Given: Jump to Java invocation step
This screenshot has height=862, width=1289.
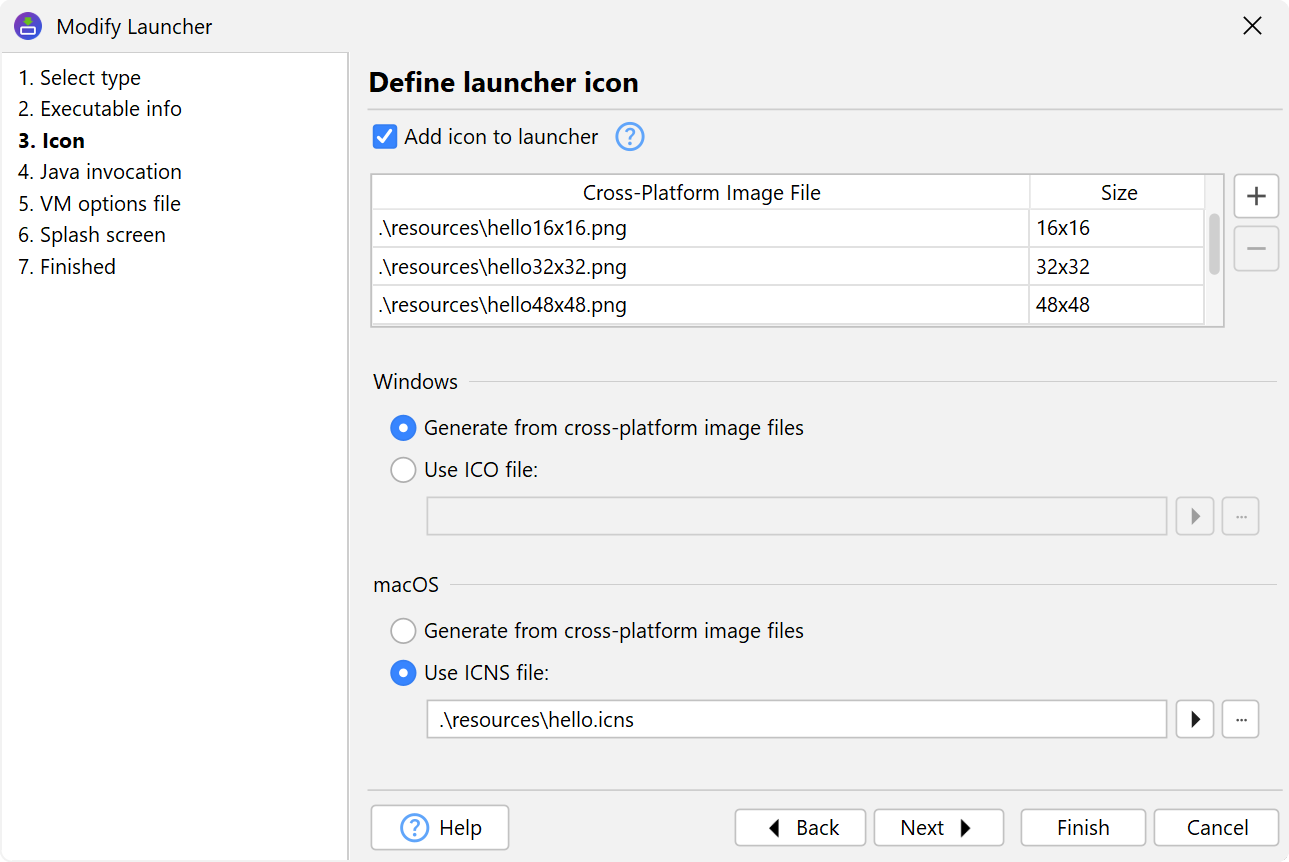Looking at the screenshot, I should (x=99, y=172).
